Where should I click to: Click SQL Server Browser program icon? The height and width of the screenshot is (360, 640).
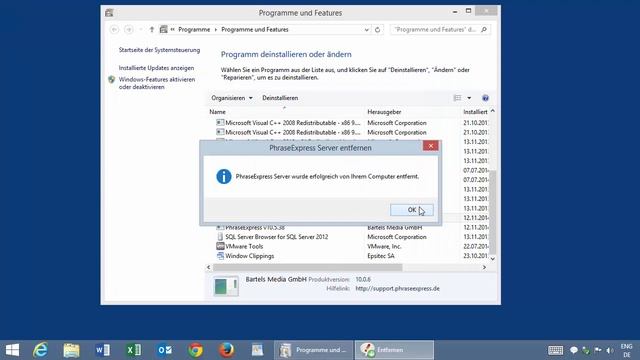[x=220, y=237]
